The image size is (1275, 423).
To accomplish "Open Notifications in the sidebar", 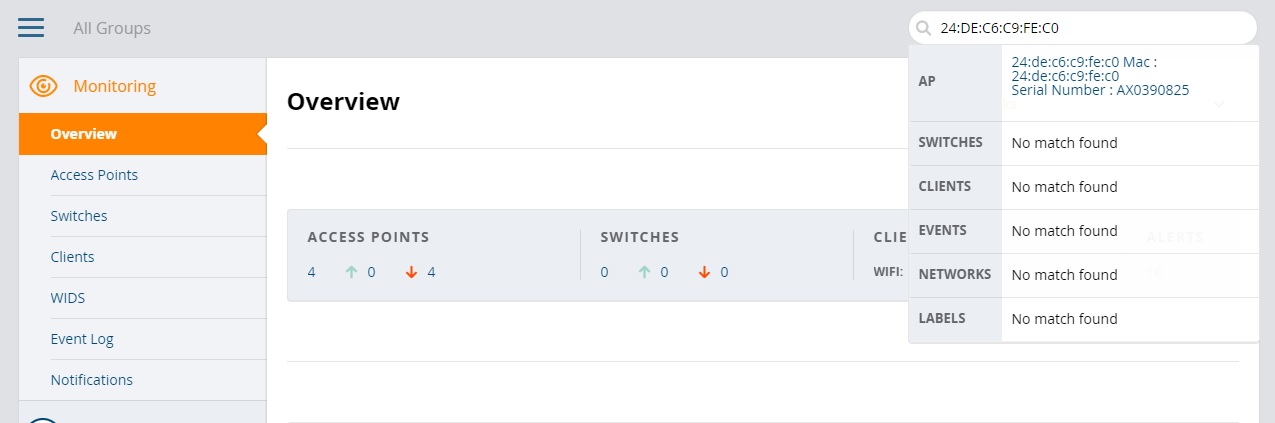I will 92,380.
